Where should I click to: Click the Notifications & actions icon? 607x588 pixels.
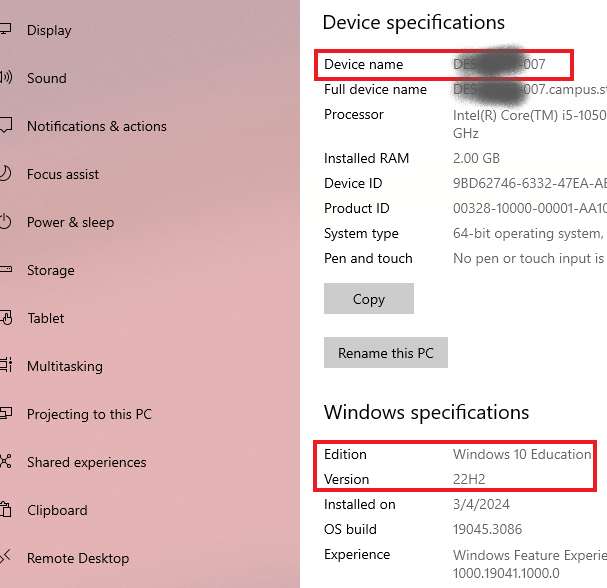[x=6, y=125]
